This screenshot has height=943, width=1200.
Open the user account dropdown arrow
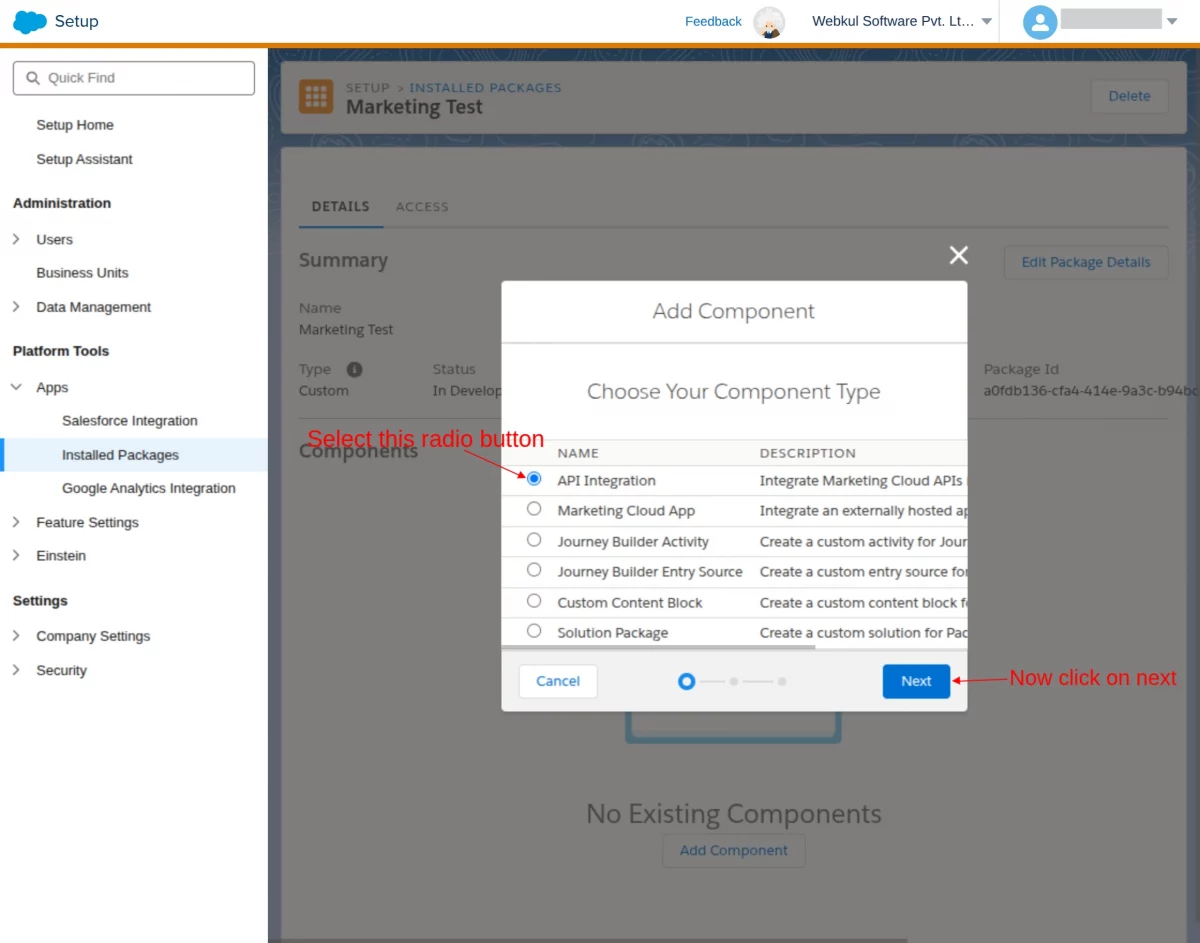(x=1172, y=21)
